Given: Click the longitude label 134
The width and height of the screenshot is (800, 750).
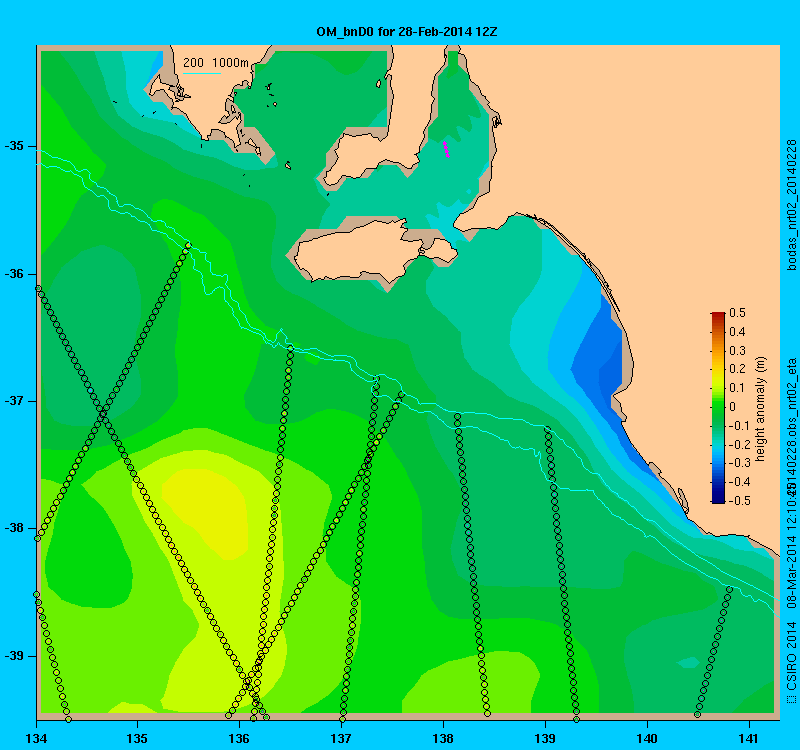Looking at the screenshot, I should click(x=36, y=738).
